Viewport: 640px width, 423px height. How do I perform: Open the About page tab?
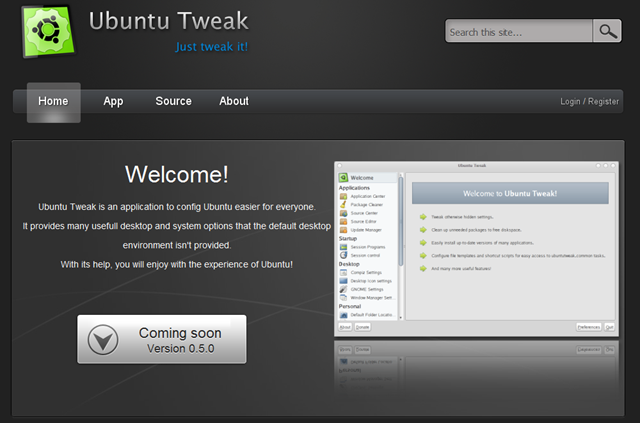point(234,101)
